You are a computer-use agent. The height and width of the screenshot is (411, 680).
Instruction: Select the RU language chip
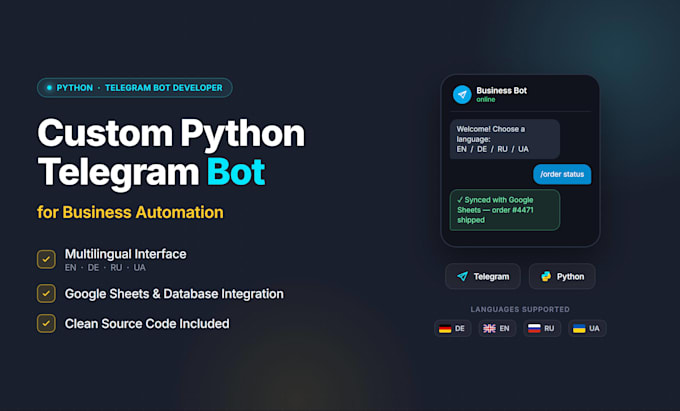pos(542,329)
